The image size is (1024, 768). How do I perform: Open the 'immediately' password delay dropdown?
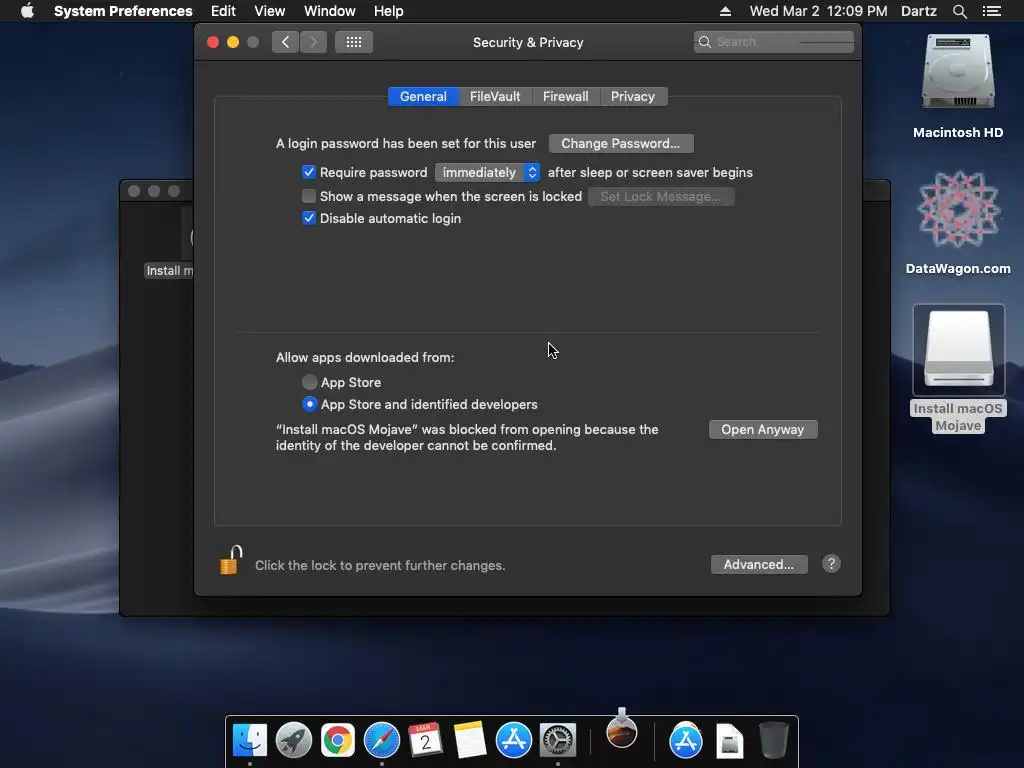(487, 172)
